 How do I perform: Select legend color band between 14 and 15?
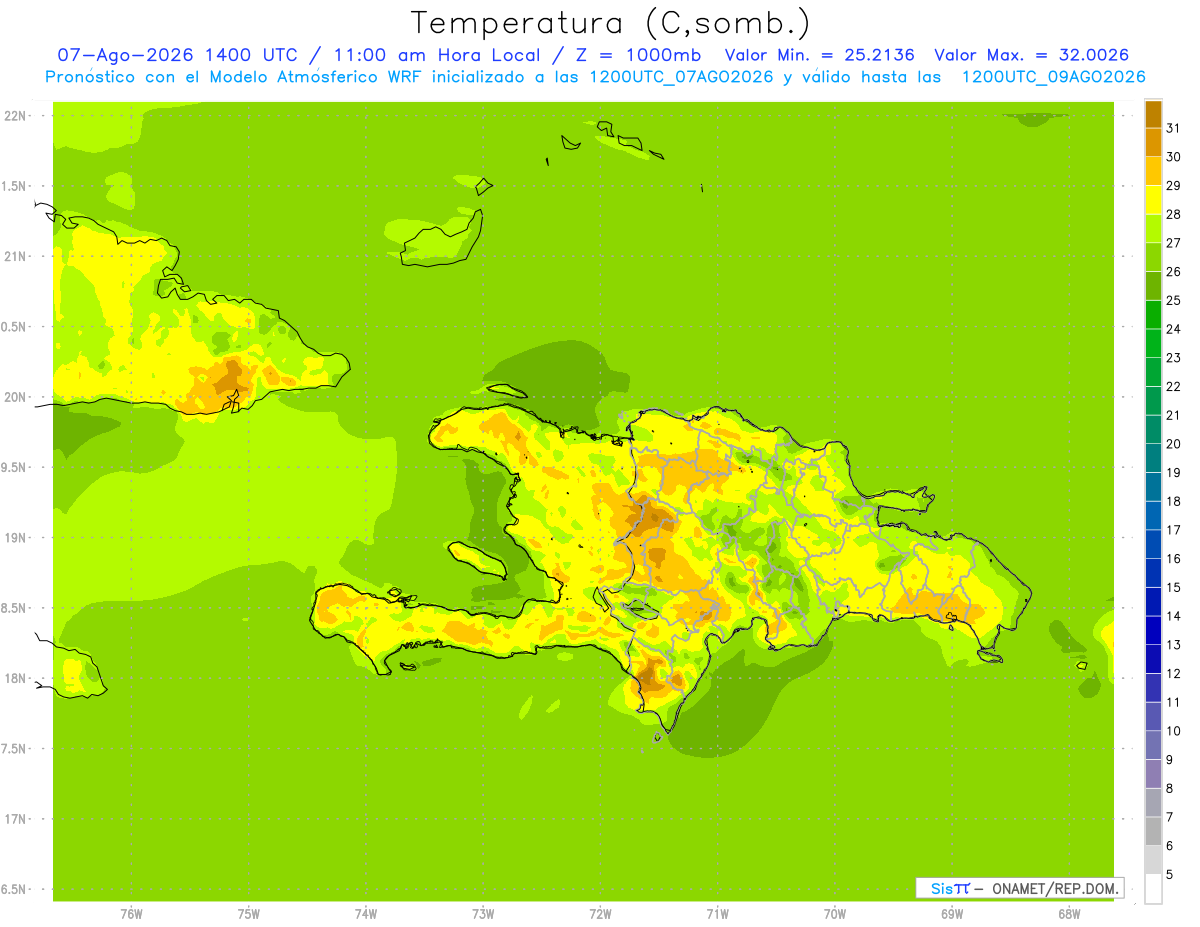1153,602
